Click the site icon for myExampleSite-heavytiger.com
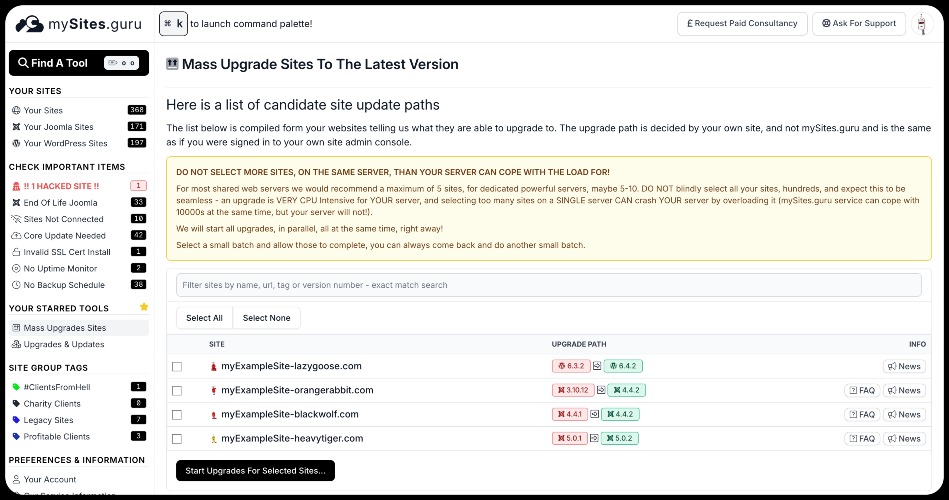This screenshot has width=949, height=500. (x=213, y=439)
